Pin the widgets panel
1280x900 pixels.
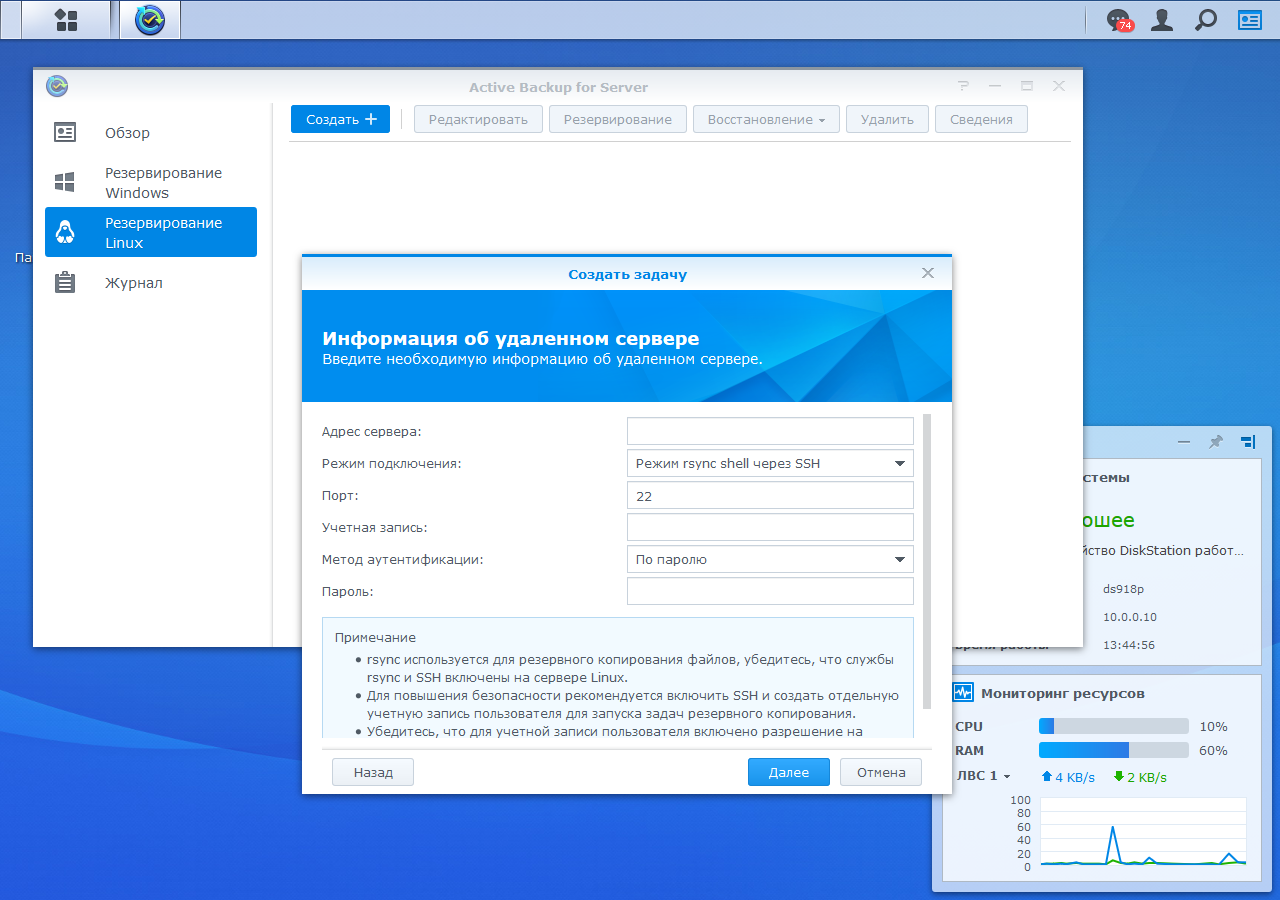coord(1216,441)
